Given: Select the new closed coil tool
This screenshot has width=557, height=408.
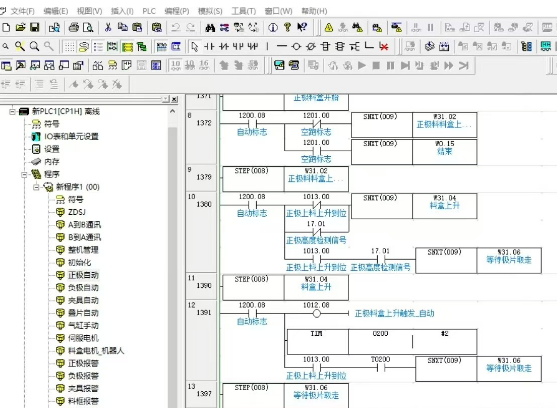Looking at the screenshot, I should [311, 47].
